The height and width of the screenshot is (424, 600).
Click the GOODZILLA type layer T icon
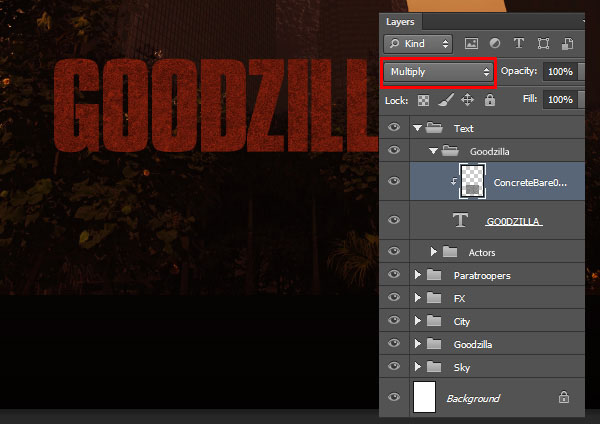460,220
